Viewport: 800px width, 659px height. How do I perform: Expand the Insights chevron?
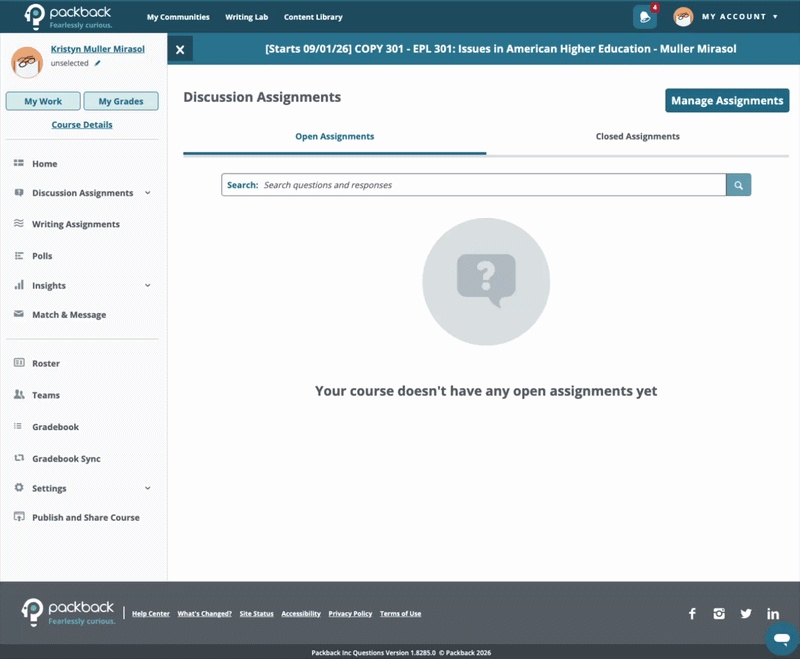pos(148,285)
